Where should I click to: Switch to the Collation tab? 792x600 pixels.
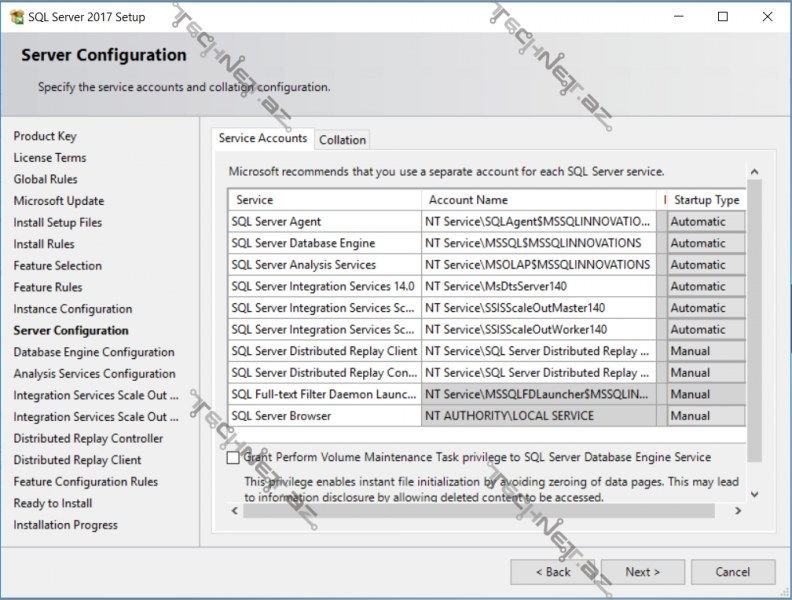coord(342,140)
